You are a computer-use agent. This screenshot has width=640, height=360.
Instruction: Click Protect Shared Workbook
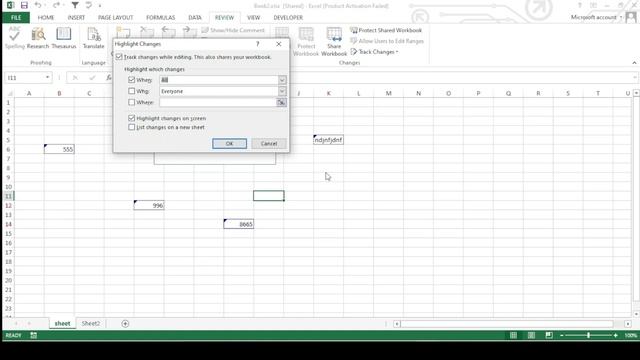386,30
